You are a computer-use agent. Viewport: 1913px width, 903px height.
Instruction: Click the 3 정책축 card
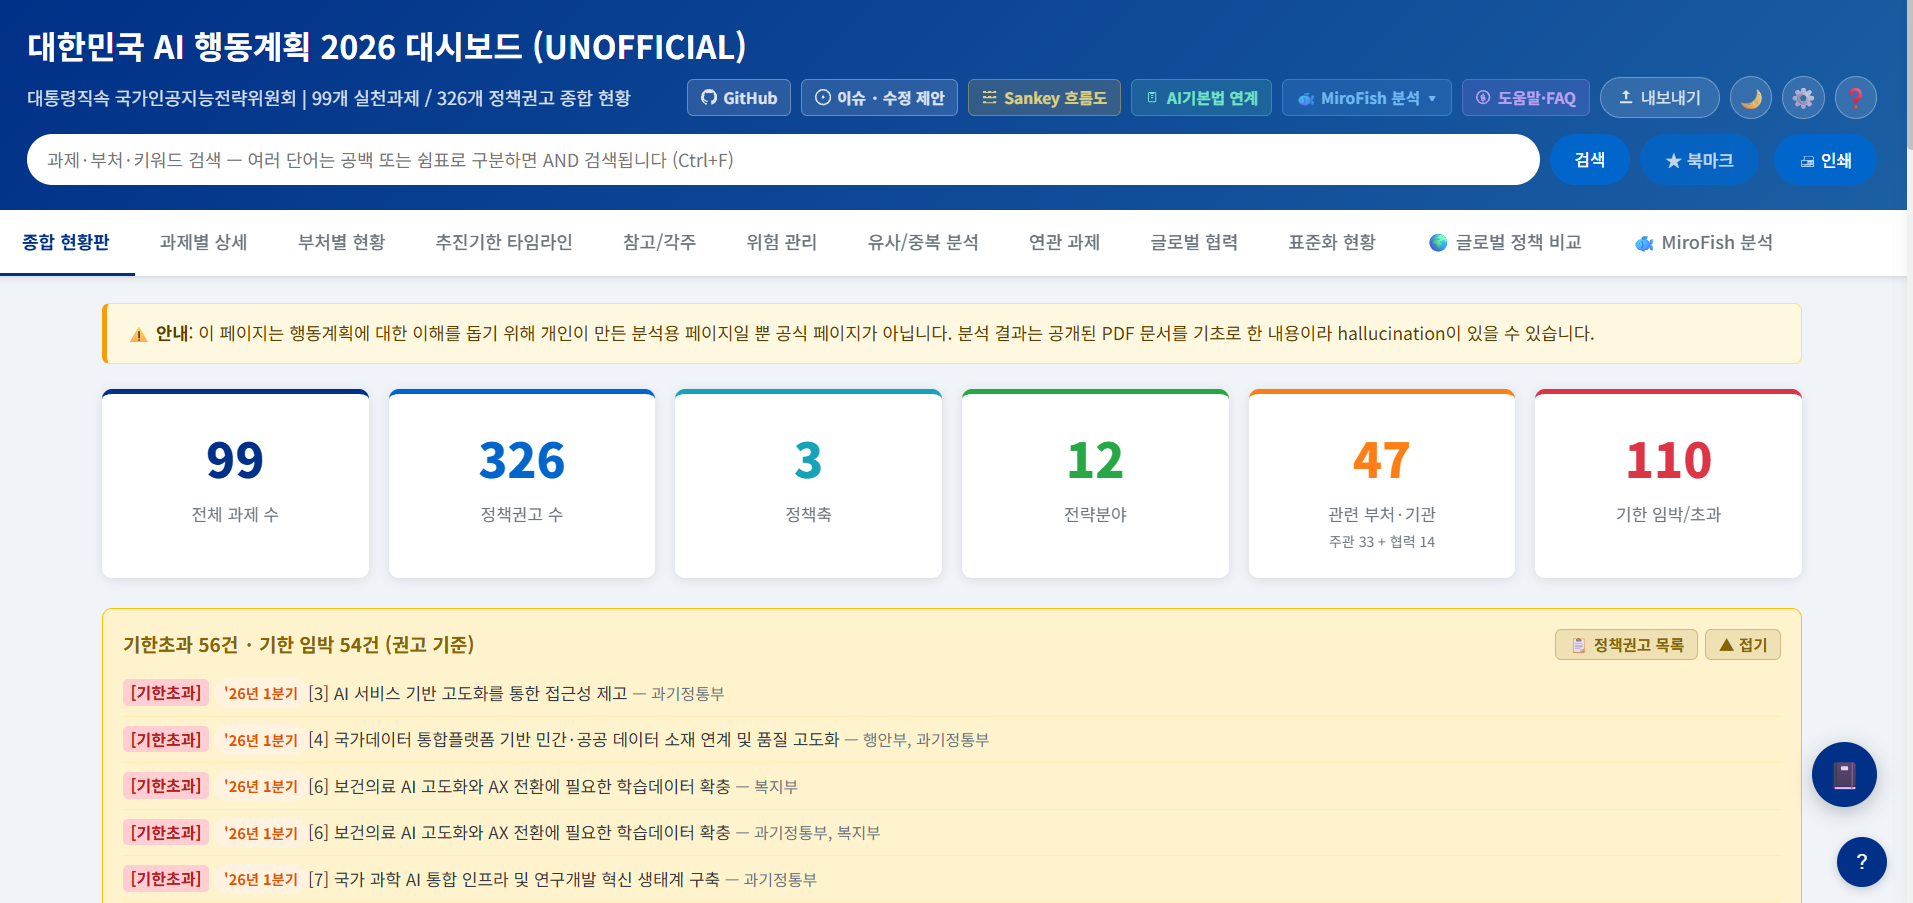click(x=808, y=484)
